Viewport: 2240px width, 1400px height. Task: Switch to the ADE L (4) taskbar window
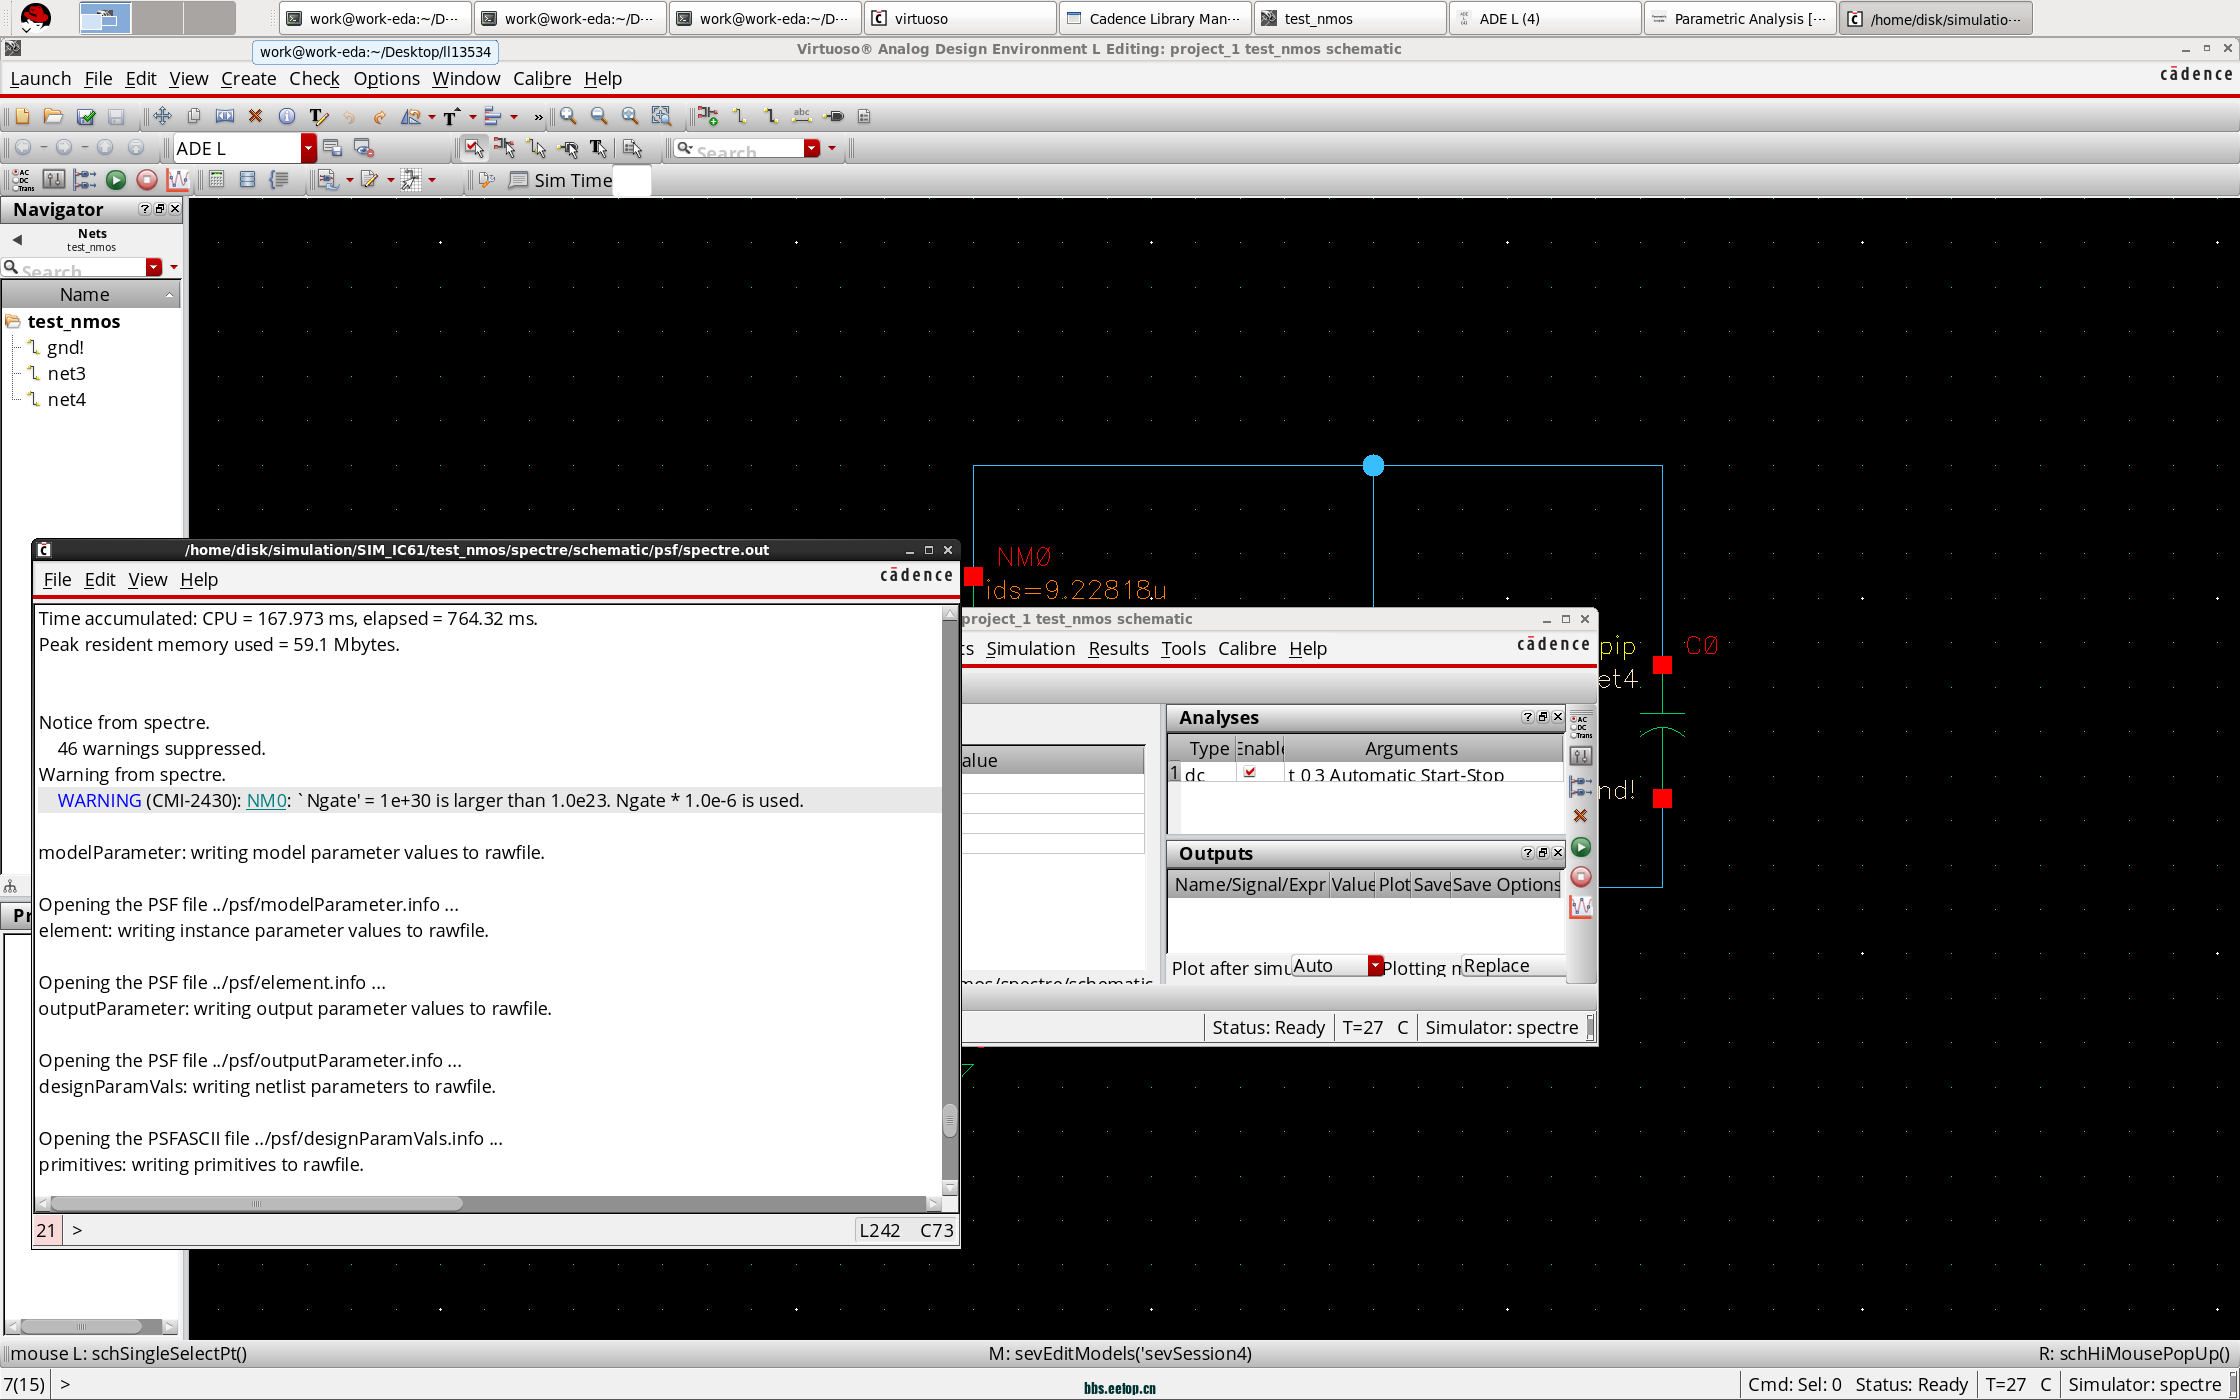[x=1544, y=18]
